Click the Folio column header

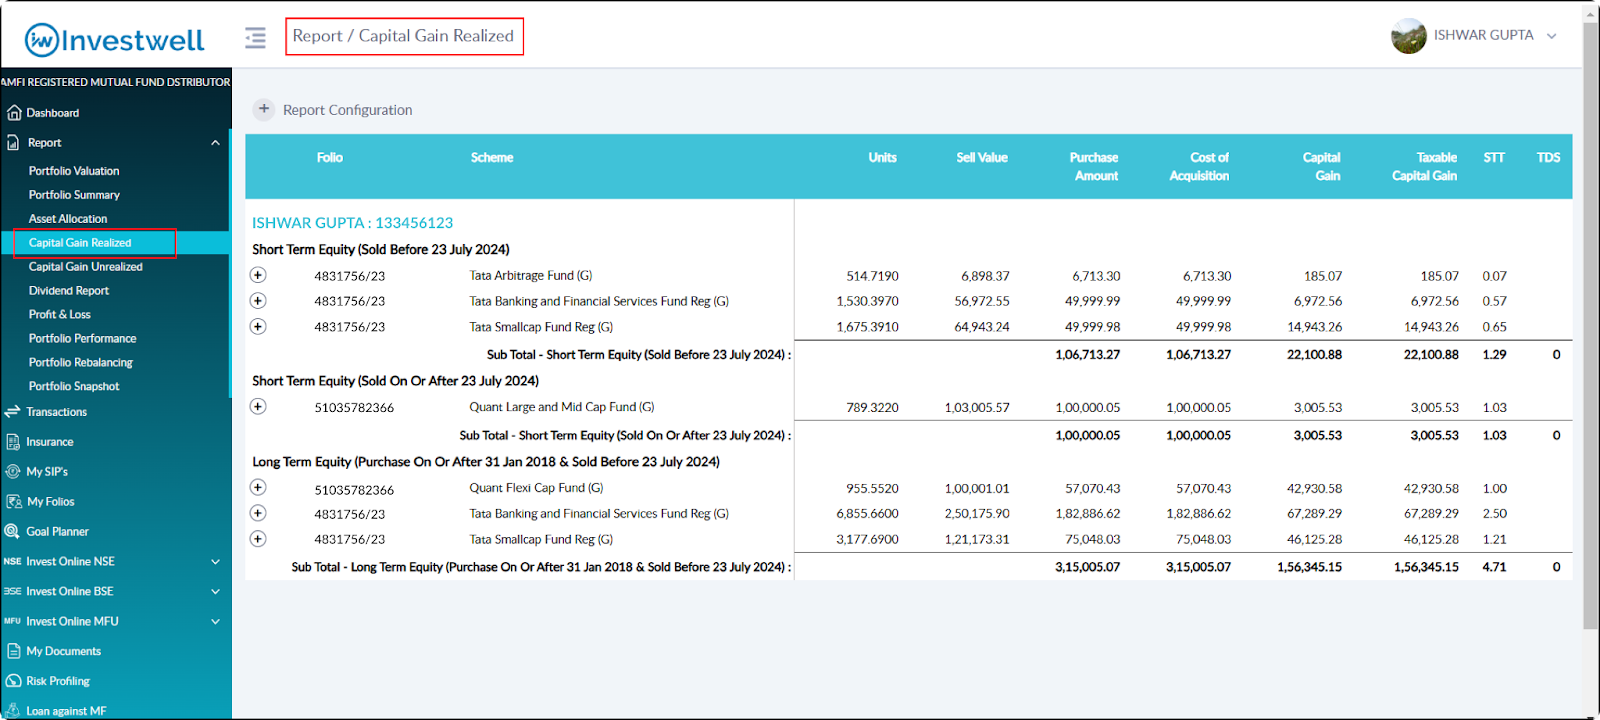330,158
